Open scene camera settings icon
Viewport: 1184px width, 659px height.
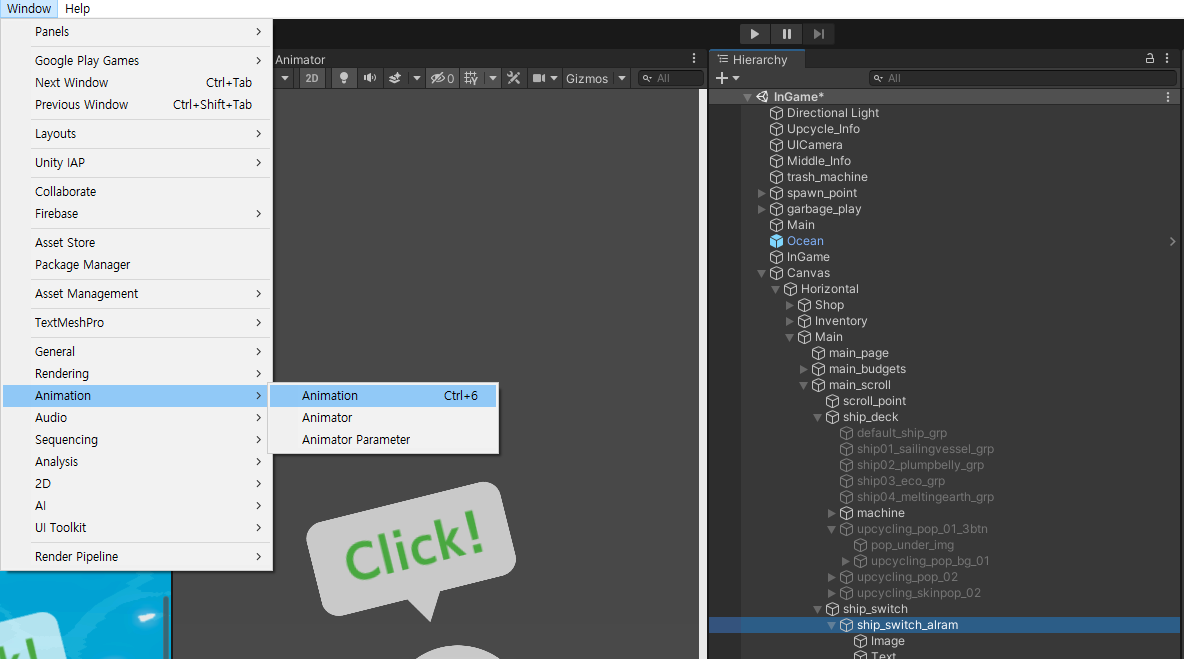[539, 79]
